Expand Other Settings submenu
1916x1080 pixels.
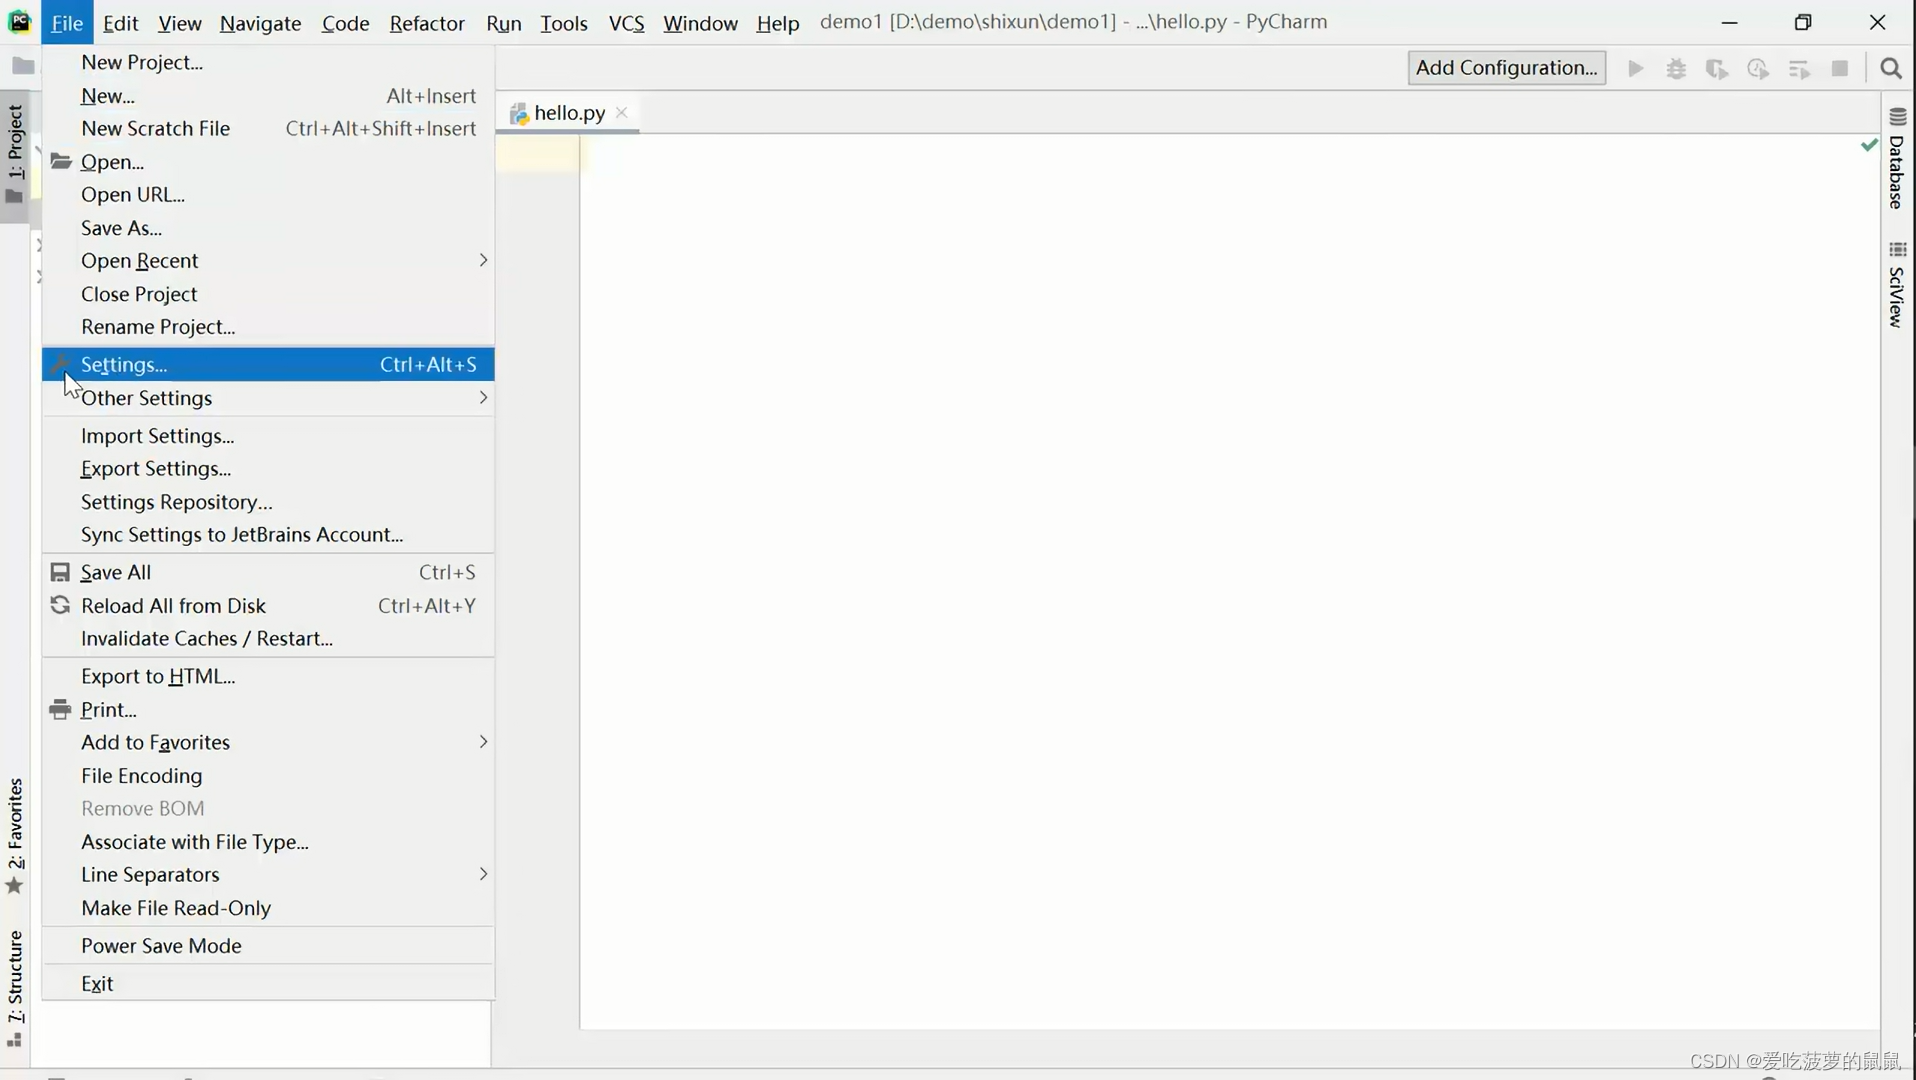coord(268,398)
